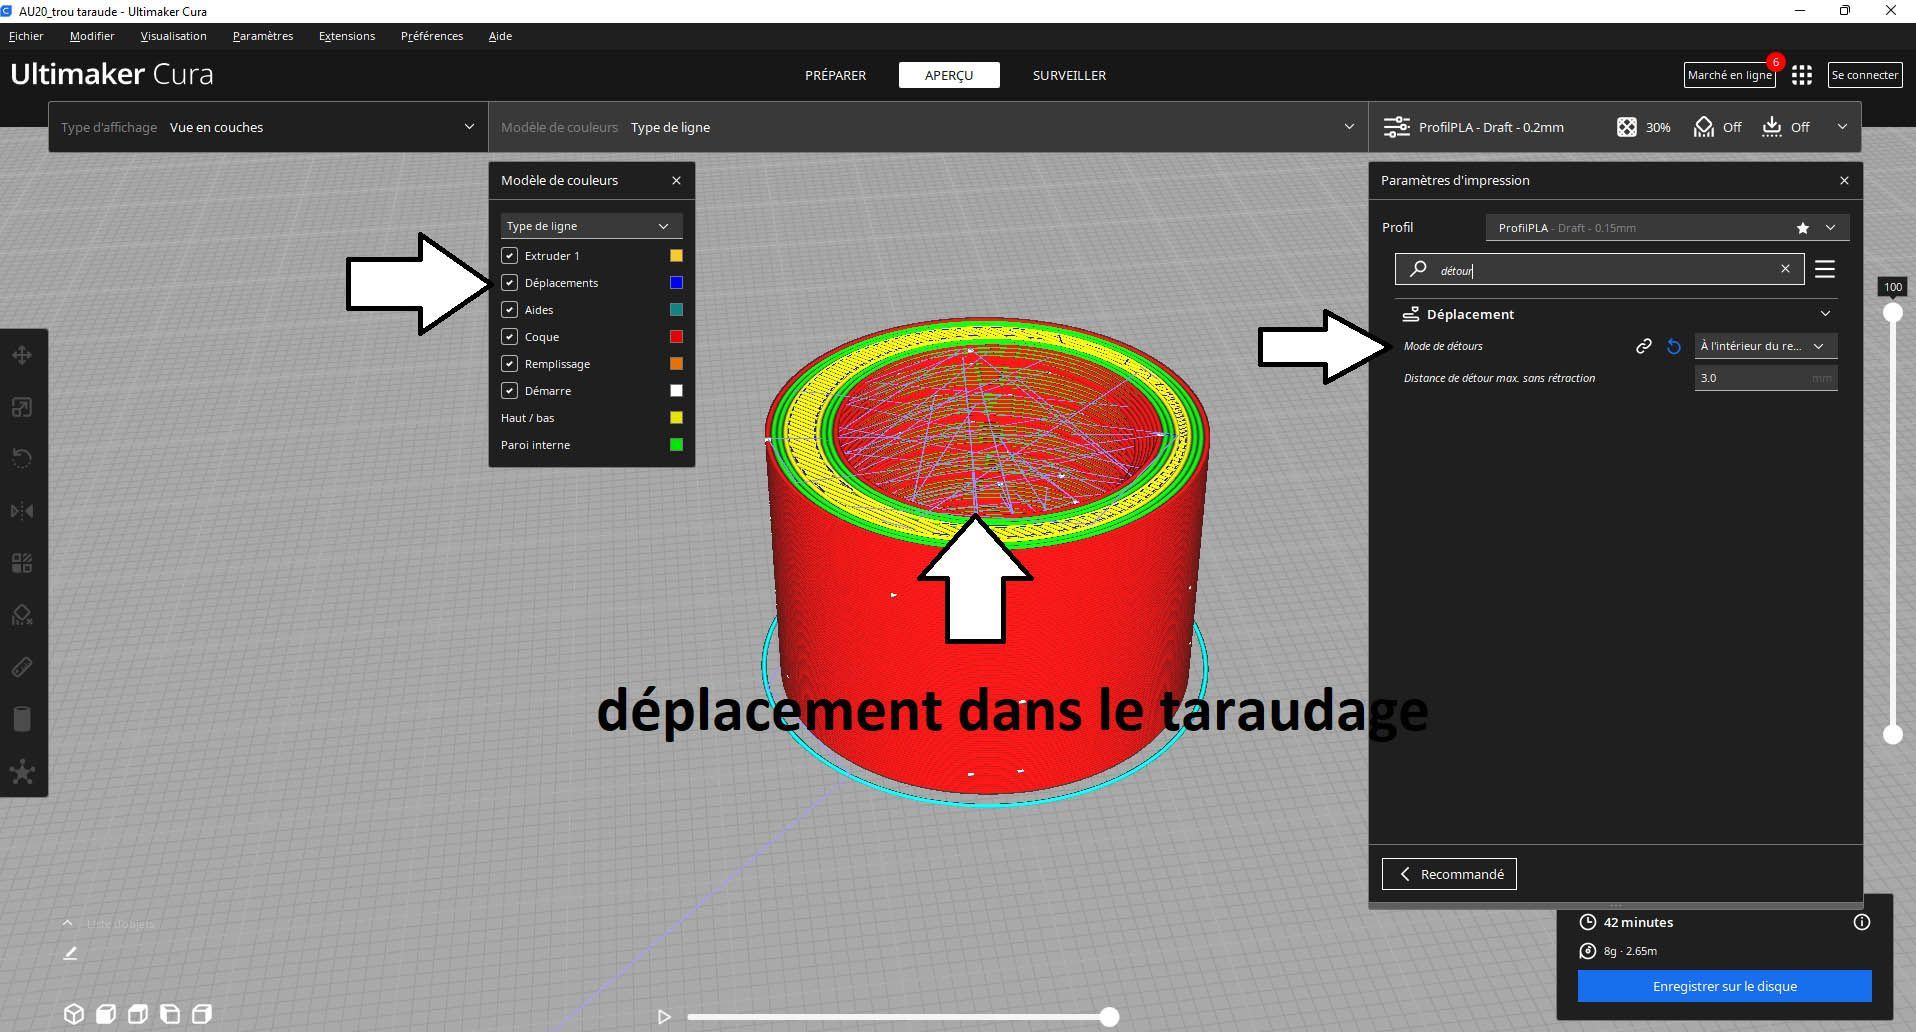1916x1032 pixels.
Task: Collapse print settings summary chevron
Action: coord(1842,127)
